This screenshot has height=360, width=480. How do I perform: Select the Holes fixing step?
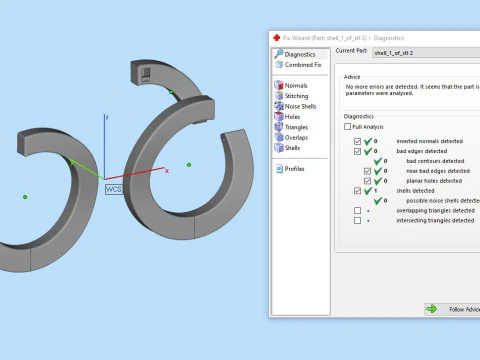pos(287,117)
